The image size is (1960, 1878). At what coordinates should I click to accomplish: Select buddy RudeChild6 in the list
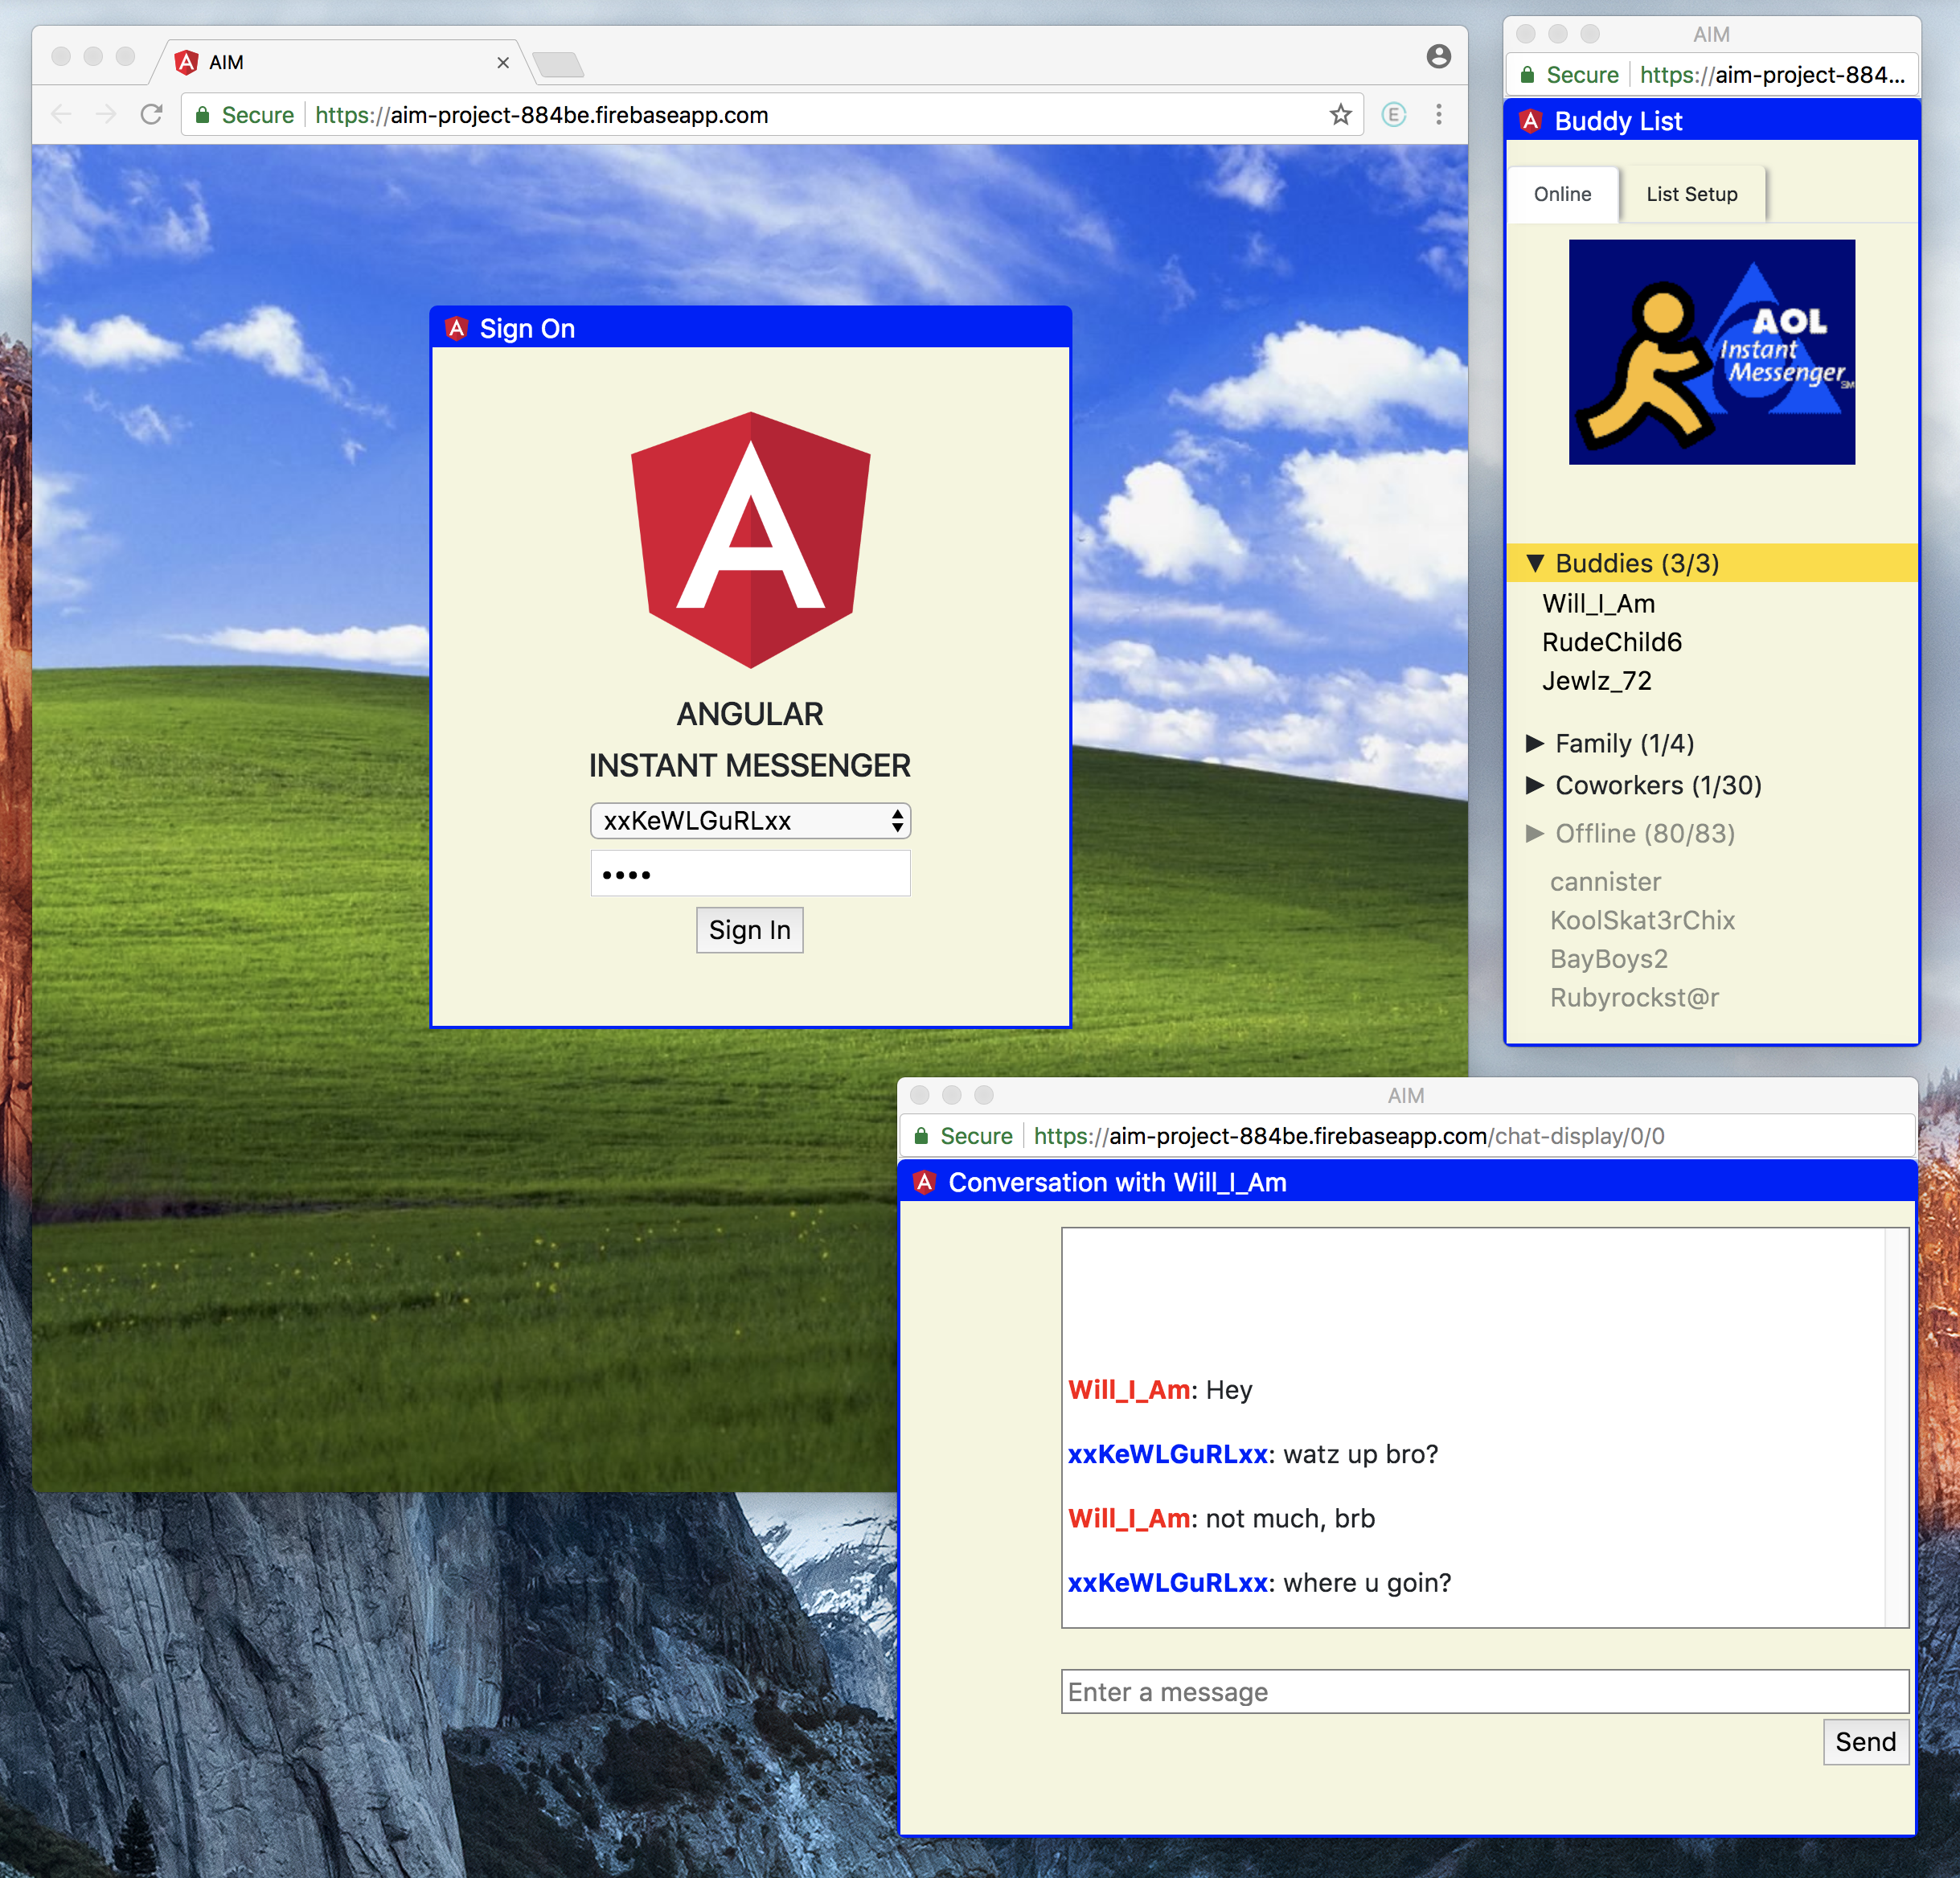(x=1611, y=642)
